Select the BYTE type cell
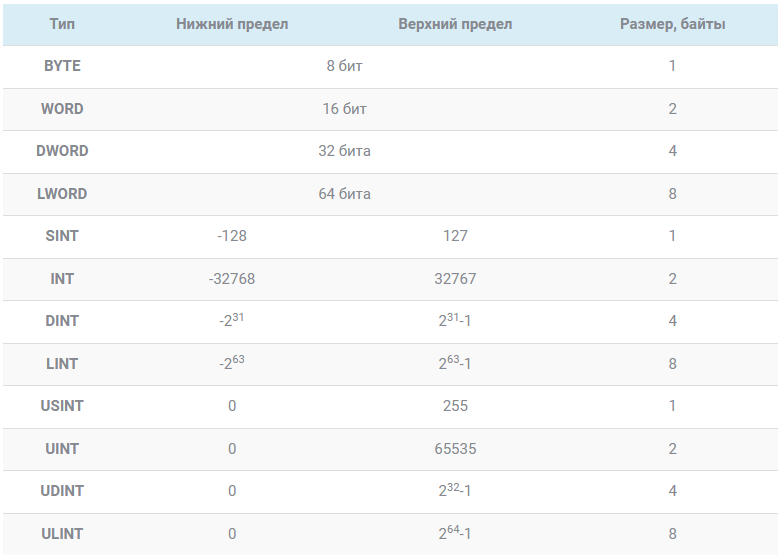 62,66
